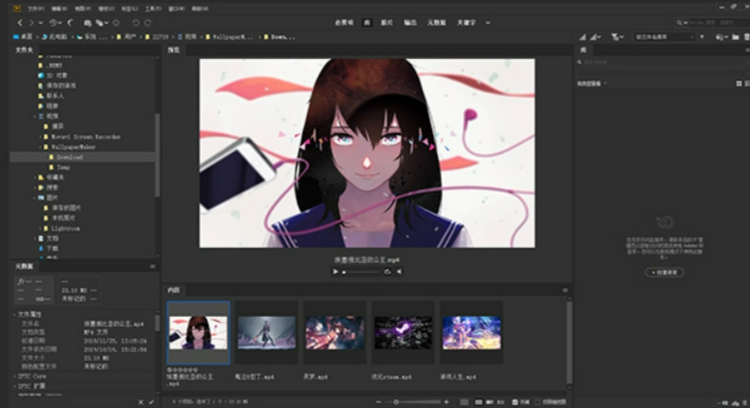
Task: Rotate 90 degrees counterclockwise icon
Action: [135, 22]
